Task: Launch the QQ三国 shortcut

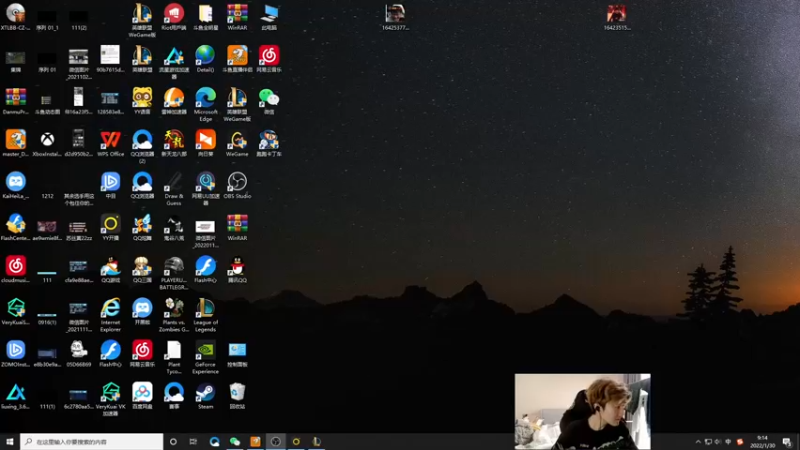Action: 142,269
